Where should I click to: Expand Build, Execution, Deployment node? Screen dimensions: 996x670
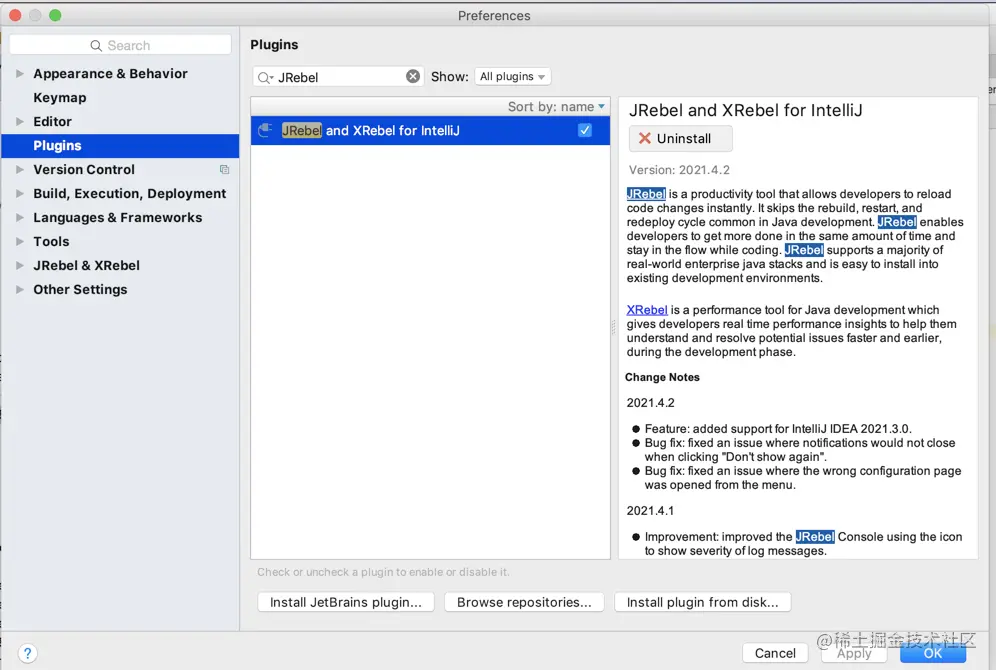(x=20, y=194)
